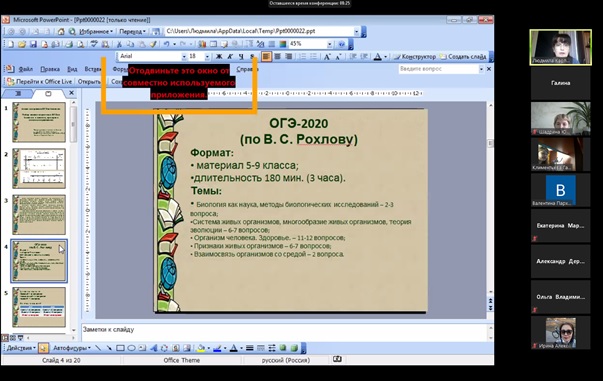Select the Rectangle drawing tool
This screenshot has width=603, height=381.
coord(120,348)
